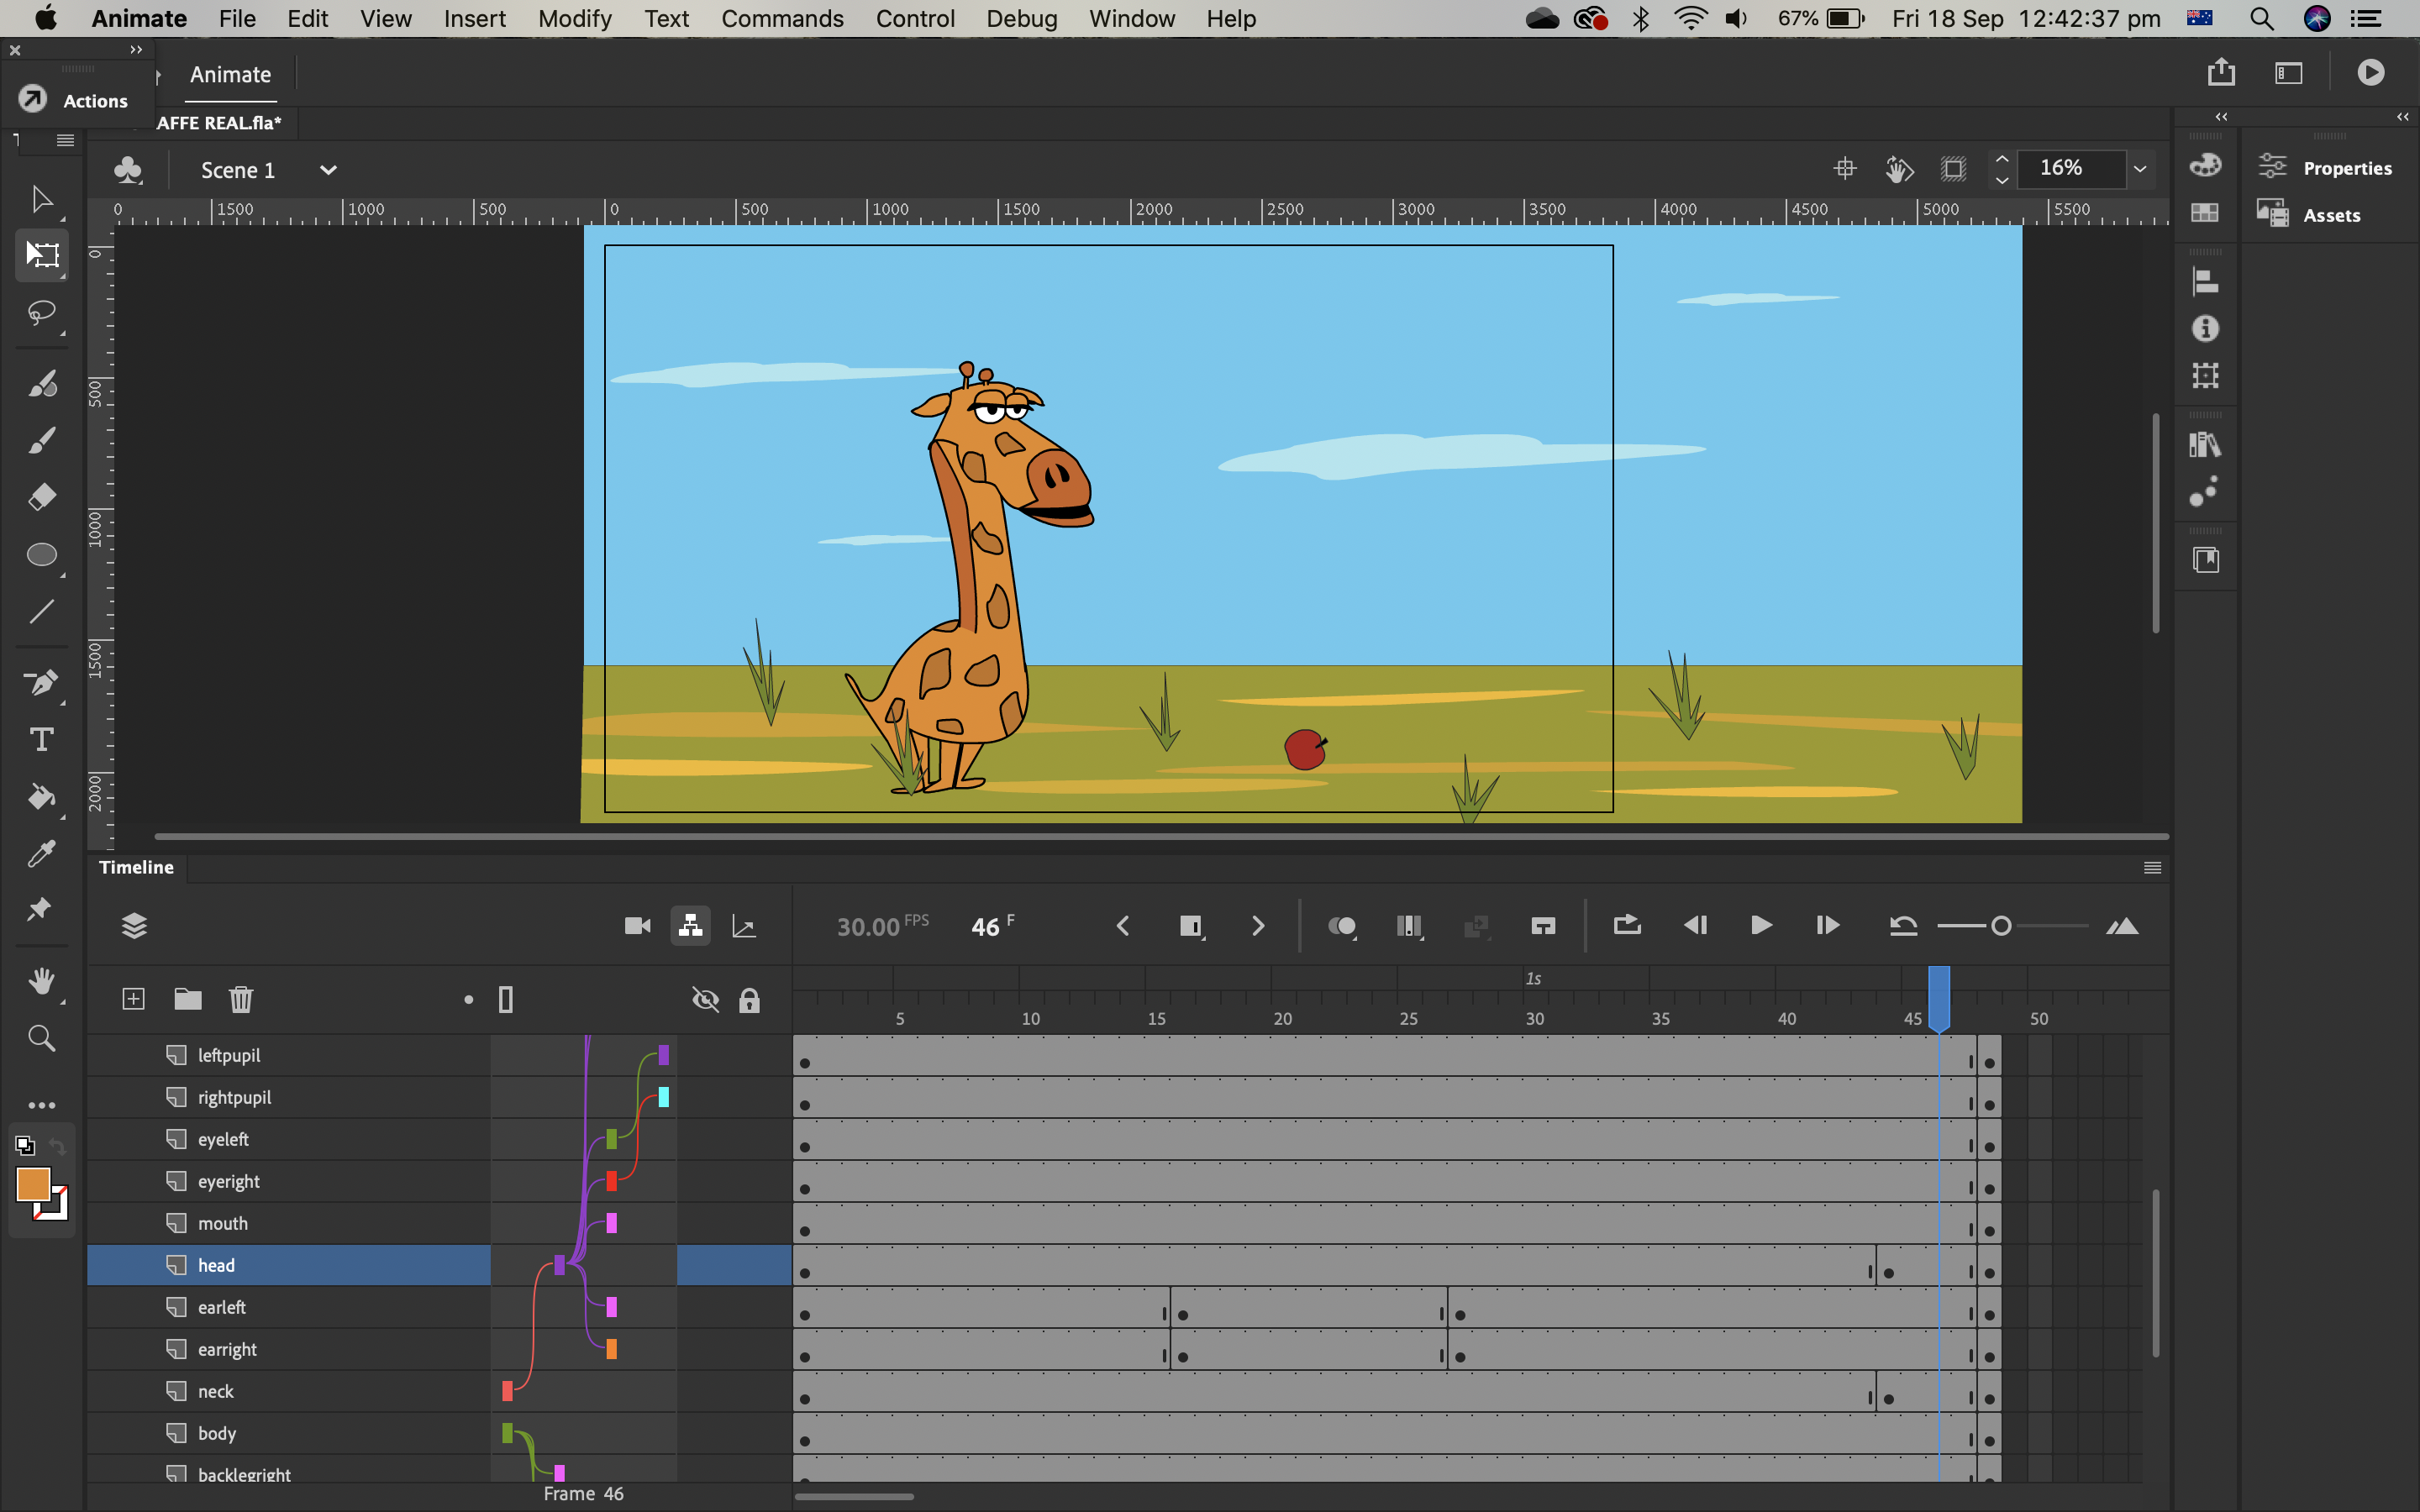
Task: Open the View menu
Action: coord(381,18)
